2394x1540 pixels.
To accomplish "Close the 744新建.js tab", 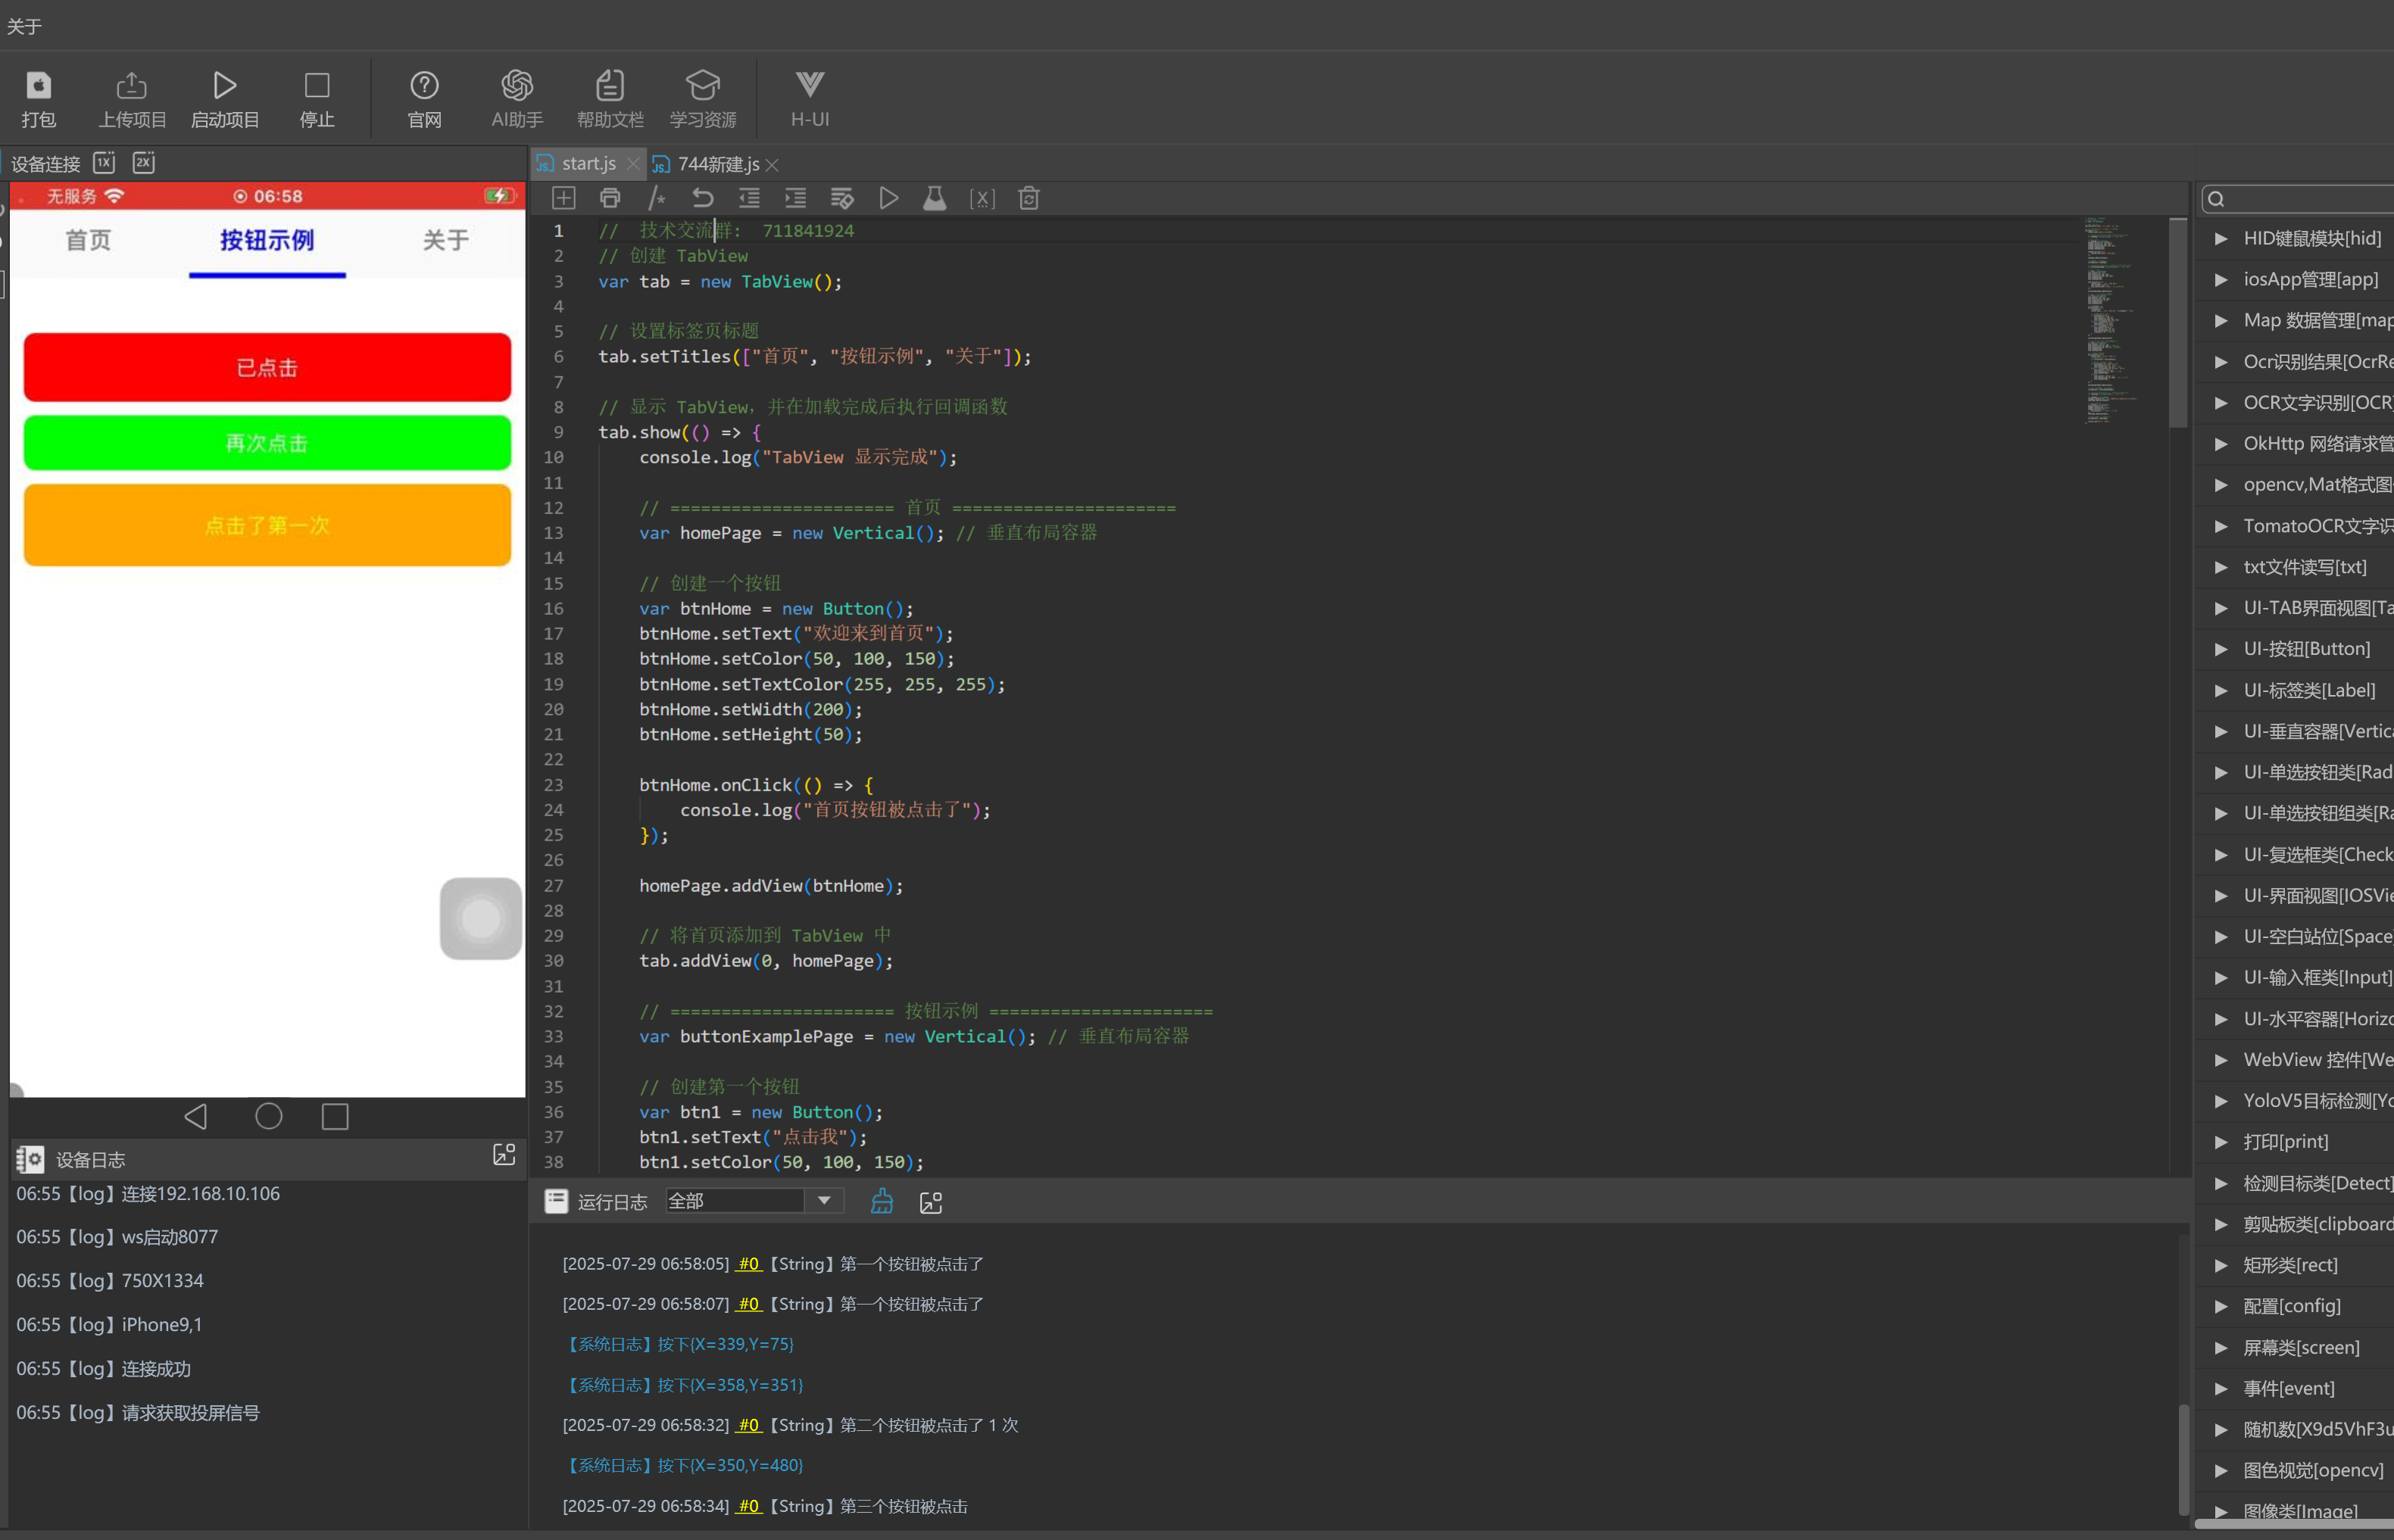I will (x=772, y=165).
